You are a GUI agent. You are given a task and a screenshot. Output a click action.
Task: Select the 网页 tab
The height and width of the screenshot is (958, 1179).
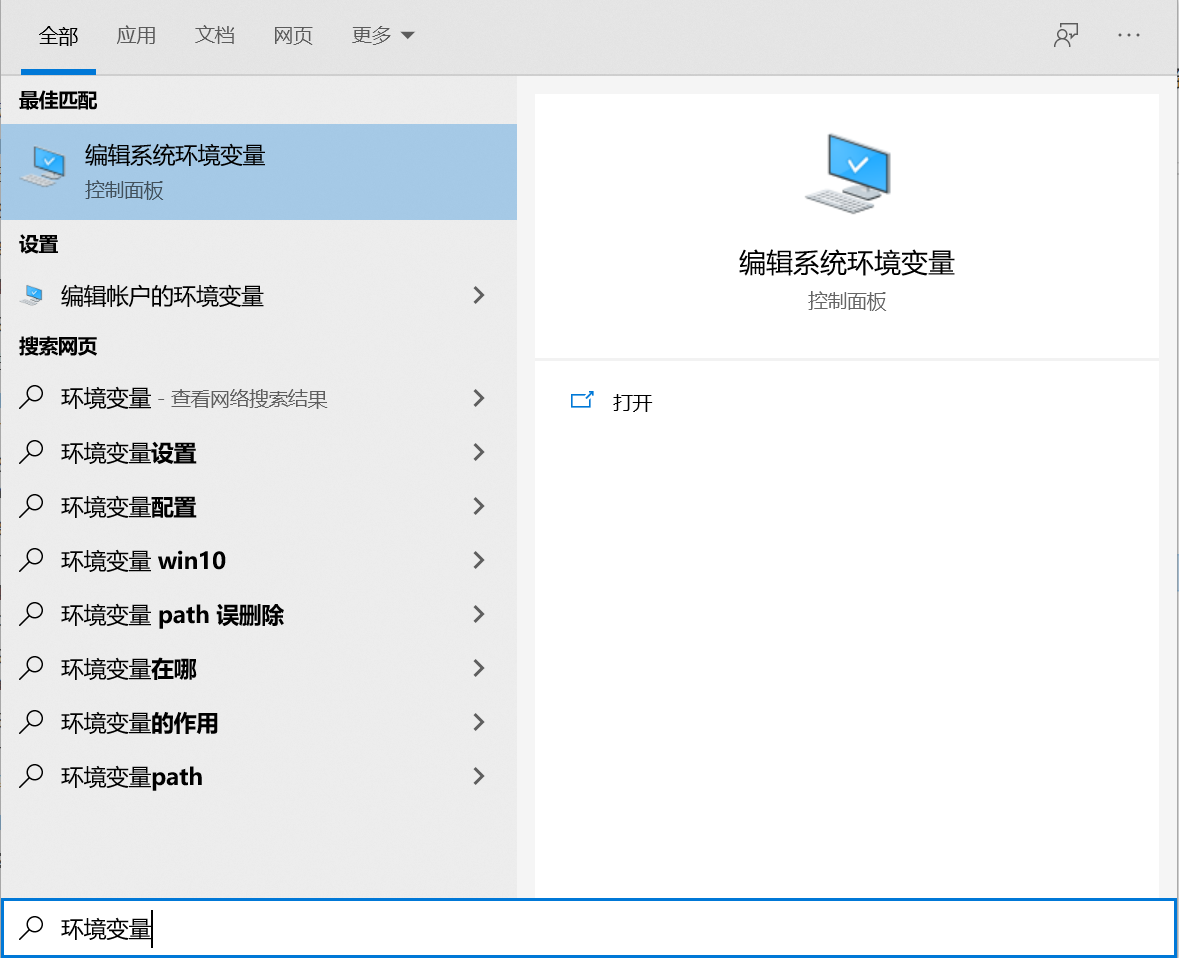click(292, 34)
